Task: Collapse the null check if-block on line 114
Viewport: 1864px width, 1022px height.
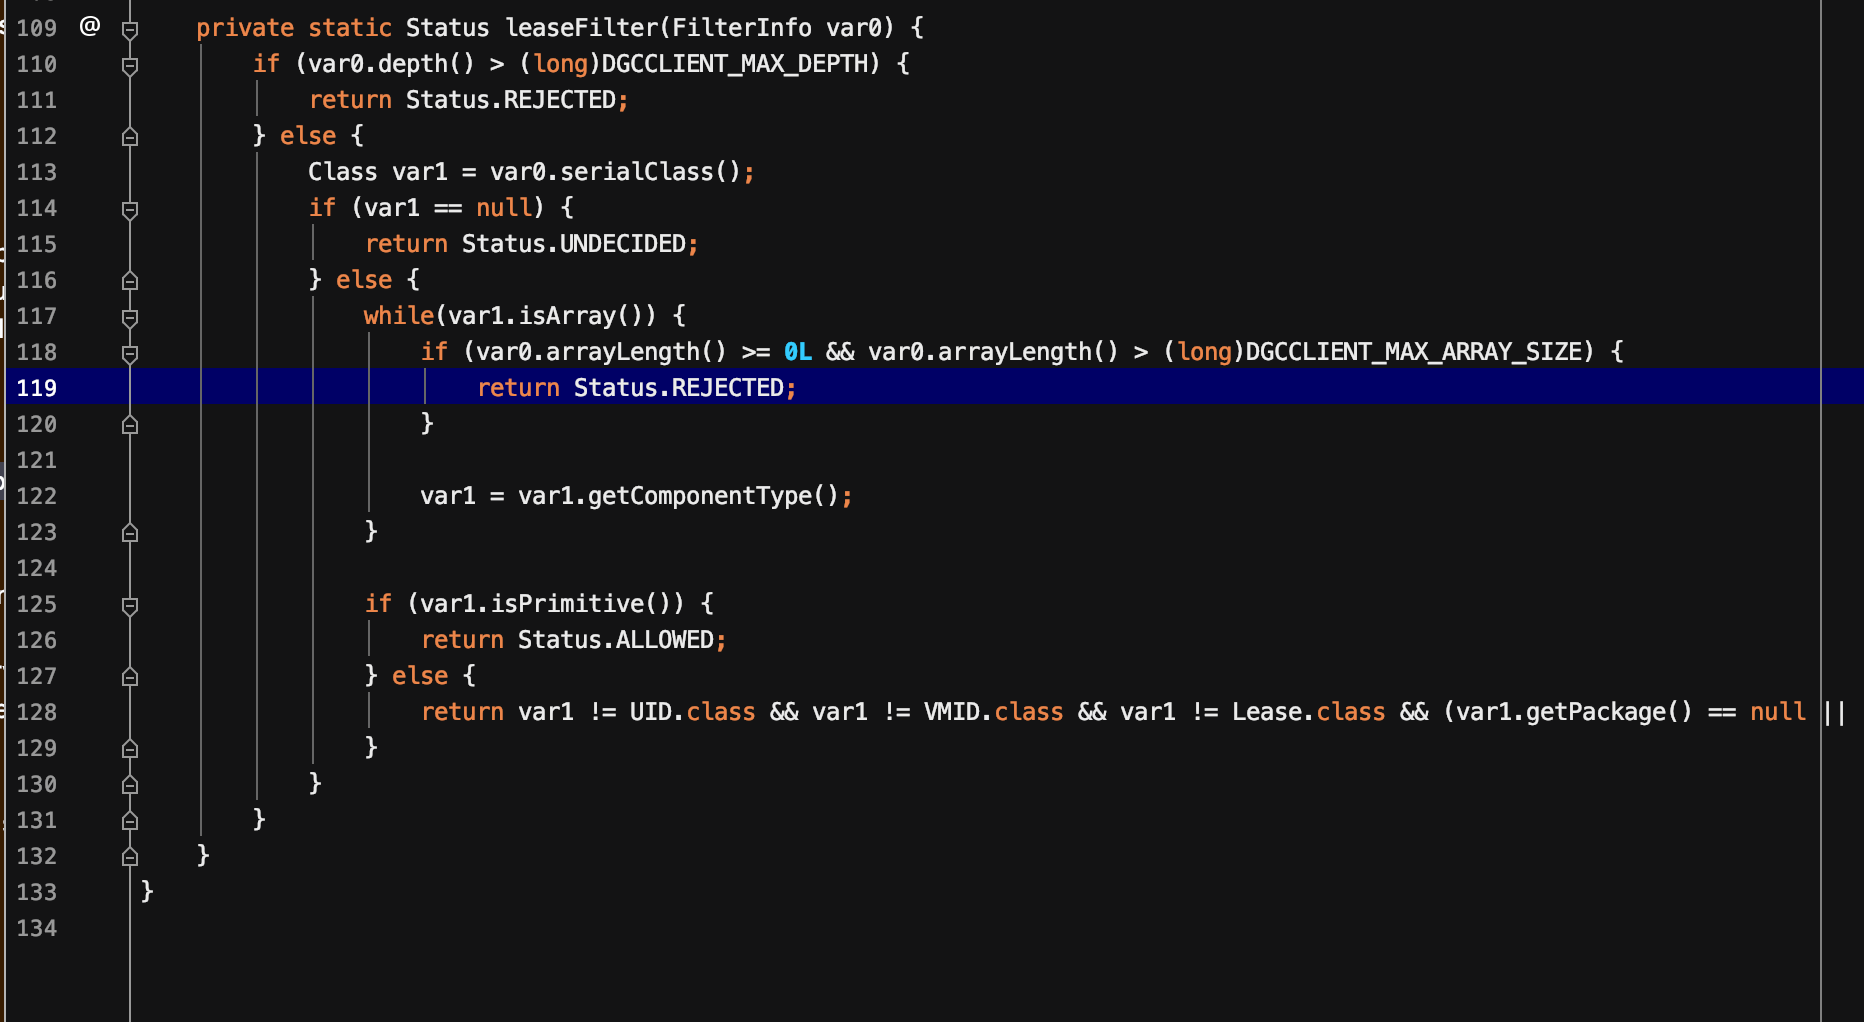Action: pyautogui.click(x=130, y=209)
